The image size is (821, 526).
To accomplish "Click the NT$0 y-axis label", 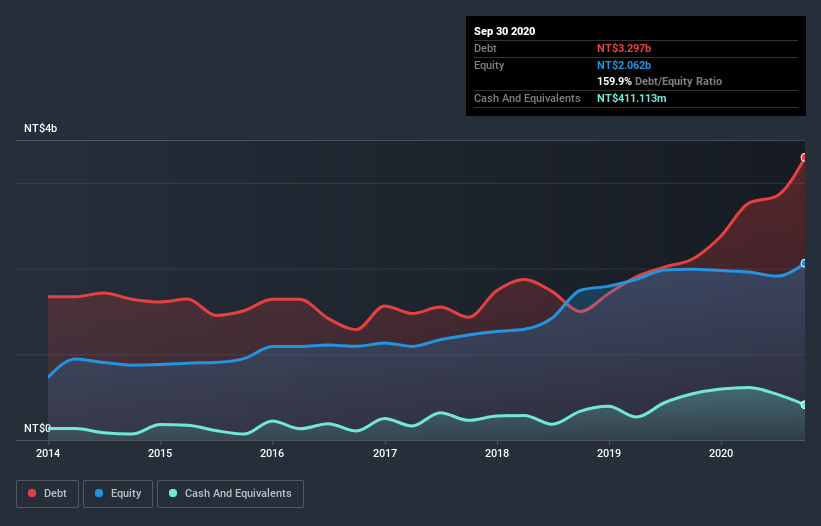I will 37,428.
